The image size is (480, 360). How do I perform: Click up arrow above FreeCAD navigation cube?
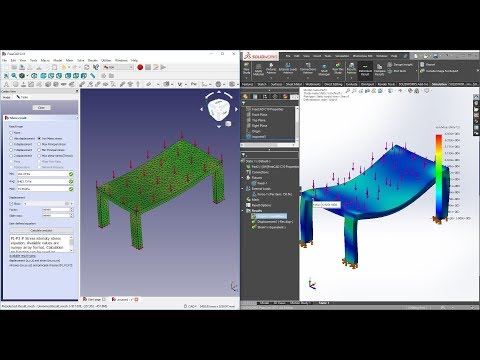[x=219, y=92]
